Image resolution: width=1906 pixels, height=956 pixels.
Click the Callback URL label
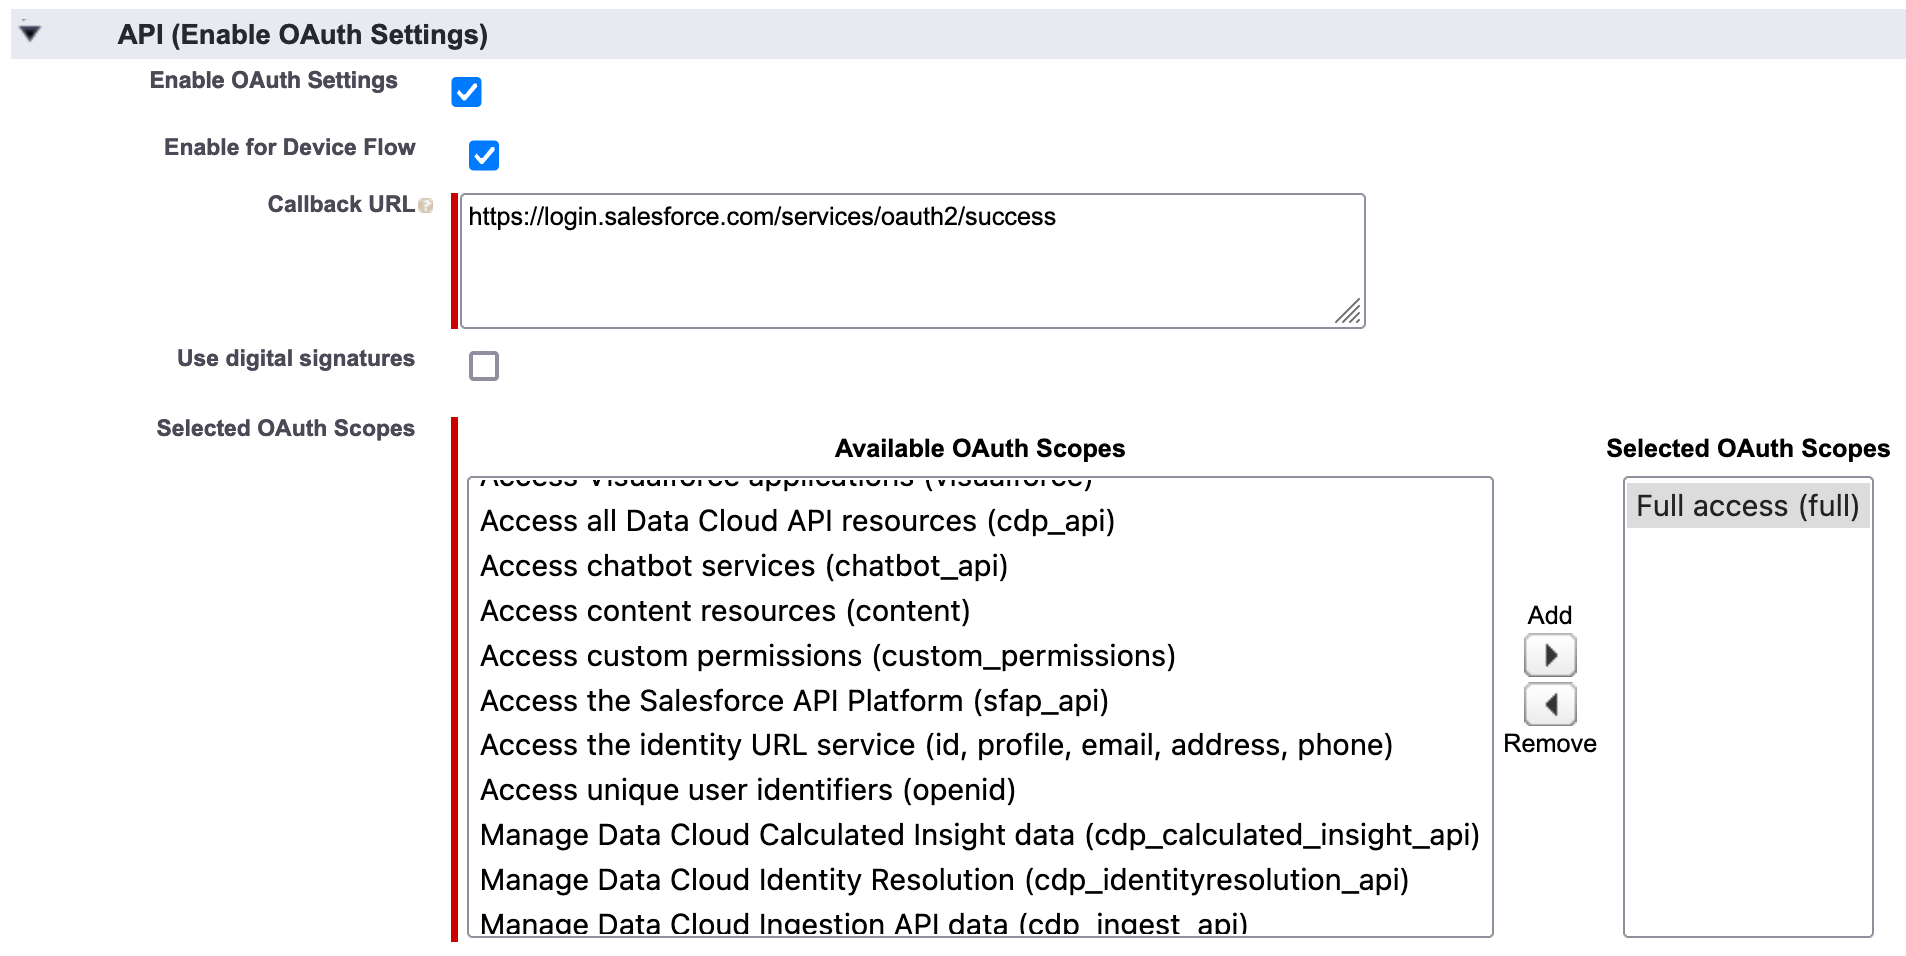(x=340, y=204)
